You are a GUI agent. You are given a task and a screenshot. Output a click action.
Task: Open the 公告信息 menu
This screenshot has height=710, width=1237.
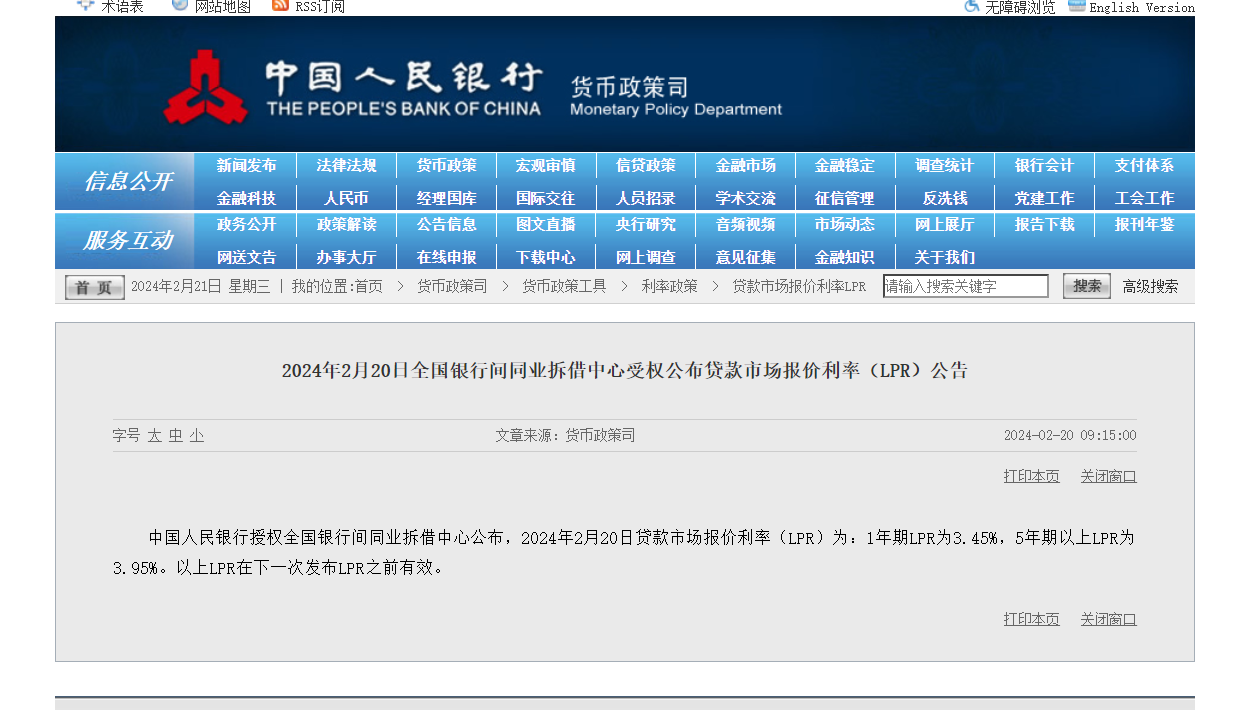(x=446, y=225)
